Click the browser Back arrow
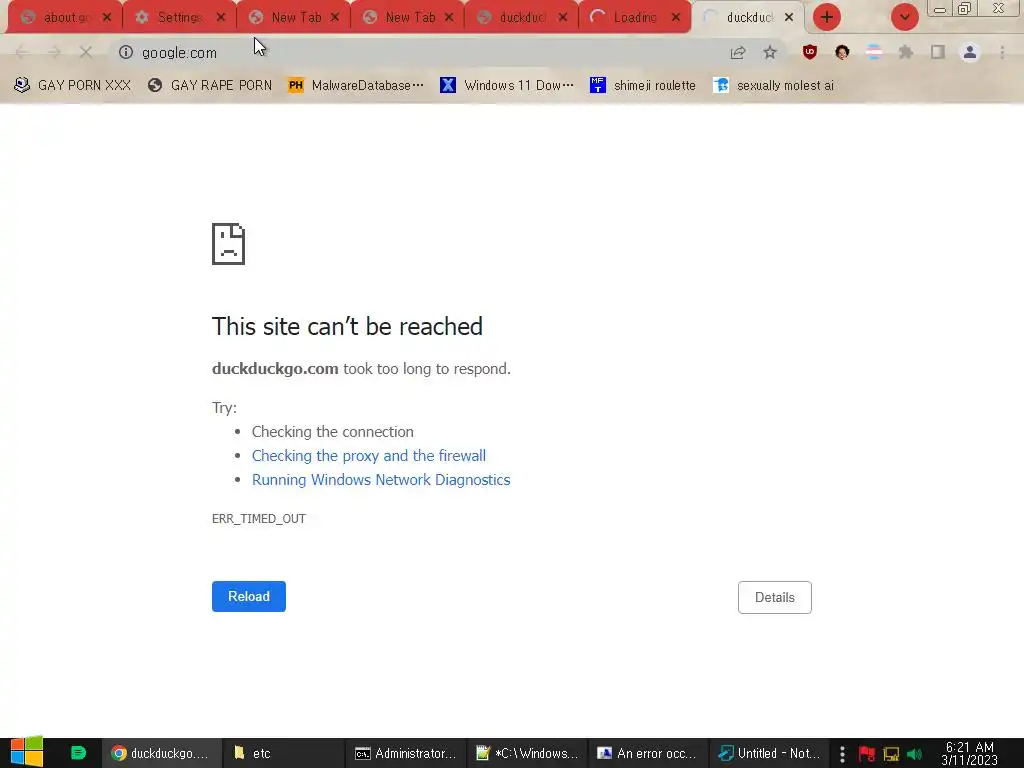This screenshot has width=1024, height=768. pyautogui.click(x=22, y=52)
